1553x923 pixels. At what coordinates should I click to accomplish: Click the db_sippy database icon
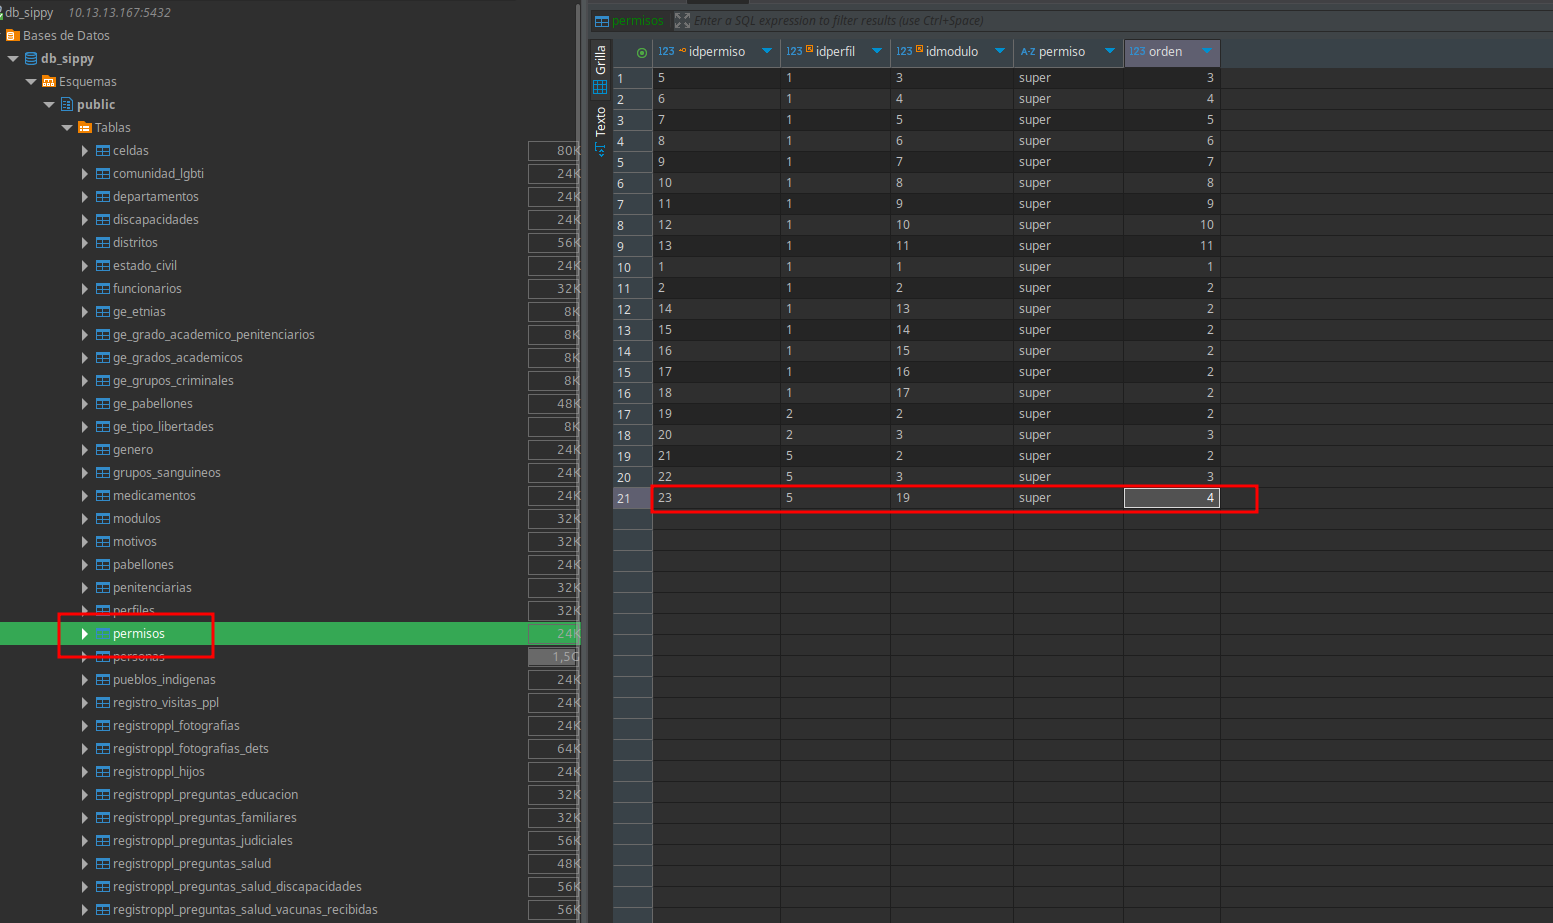pyautogui.click(x=31, y=59)
